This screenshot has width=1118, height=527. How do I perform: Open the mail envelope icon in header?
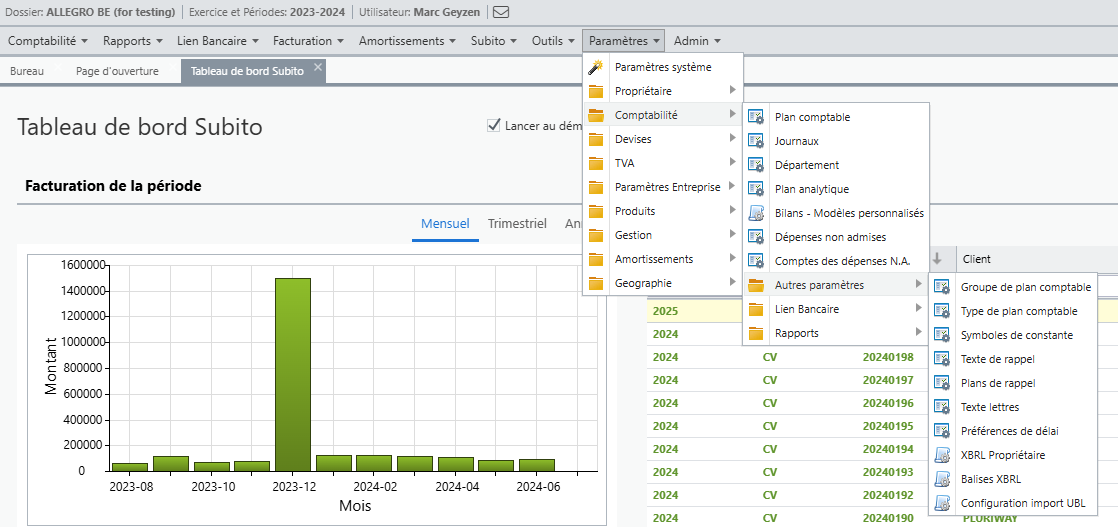[501, 12]
